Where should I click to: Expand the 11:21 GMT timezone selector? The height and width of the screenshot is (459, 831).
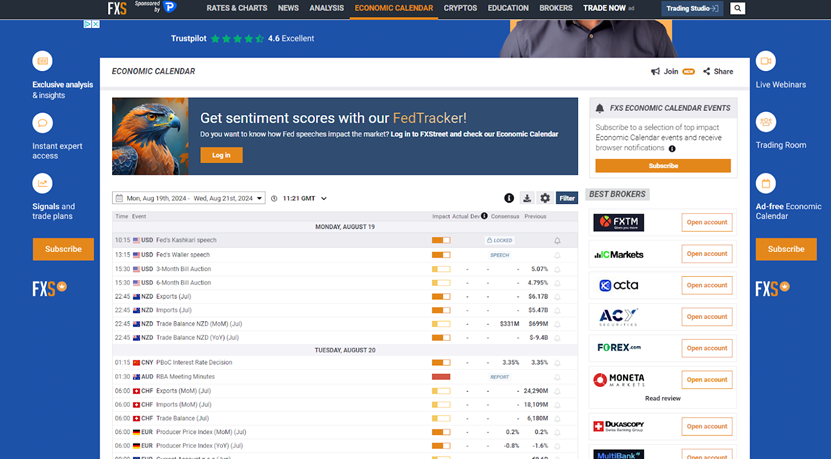[x=304, y=198]
